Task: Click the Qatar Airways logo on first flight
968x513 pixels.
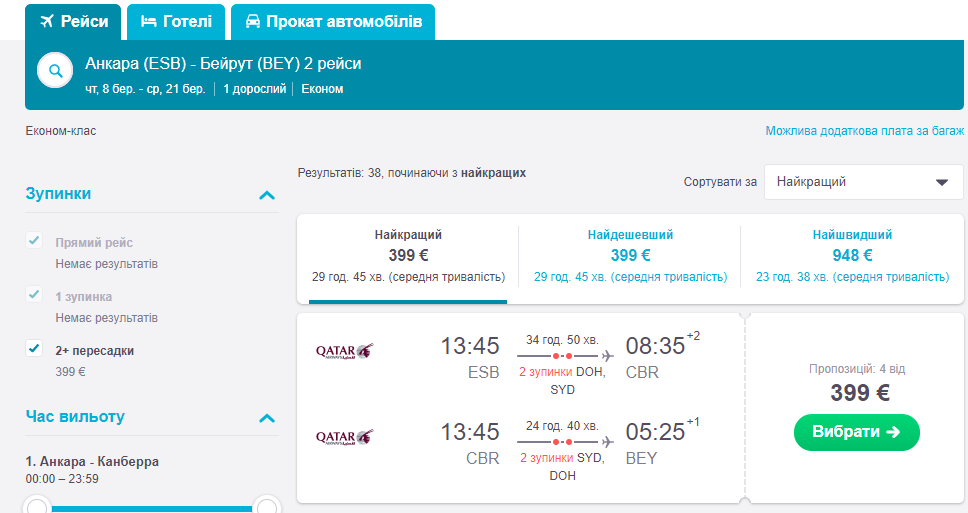Action: [344, 351]
